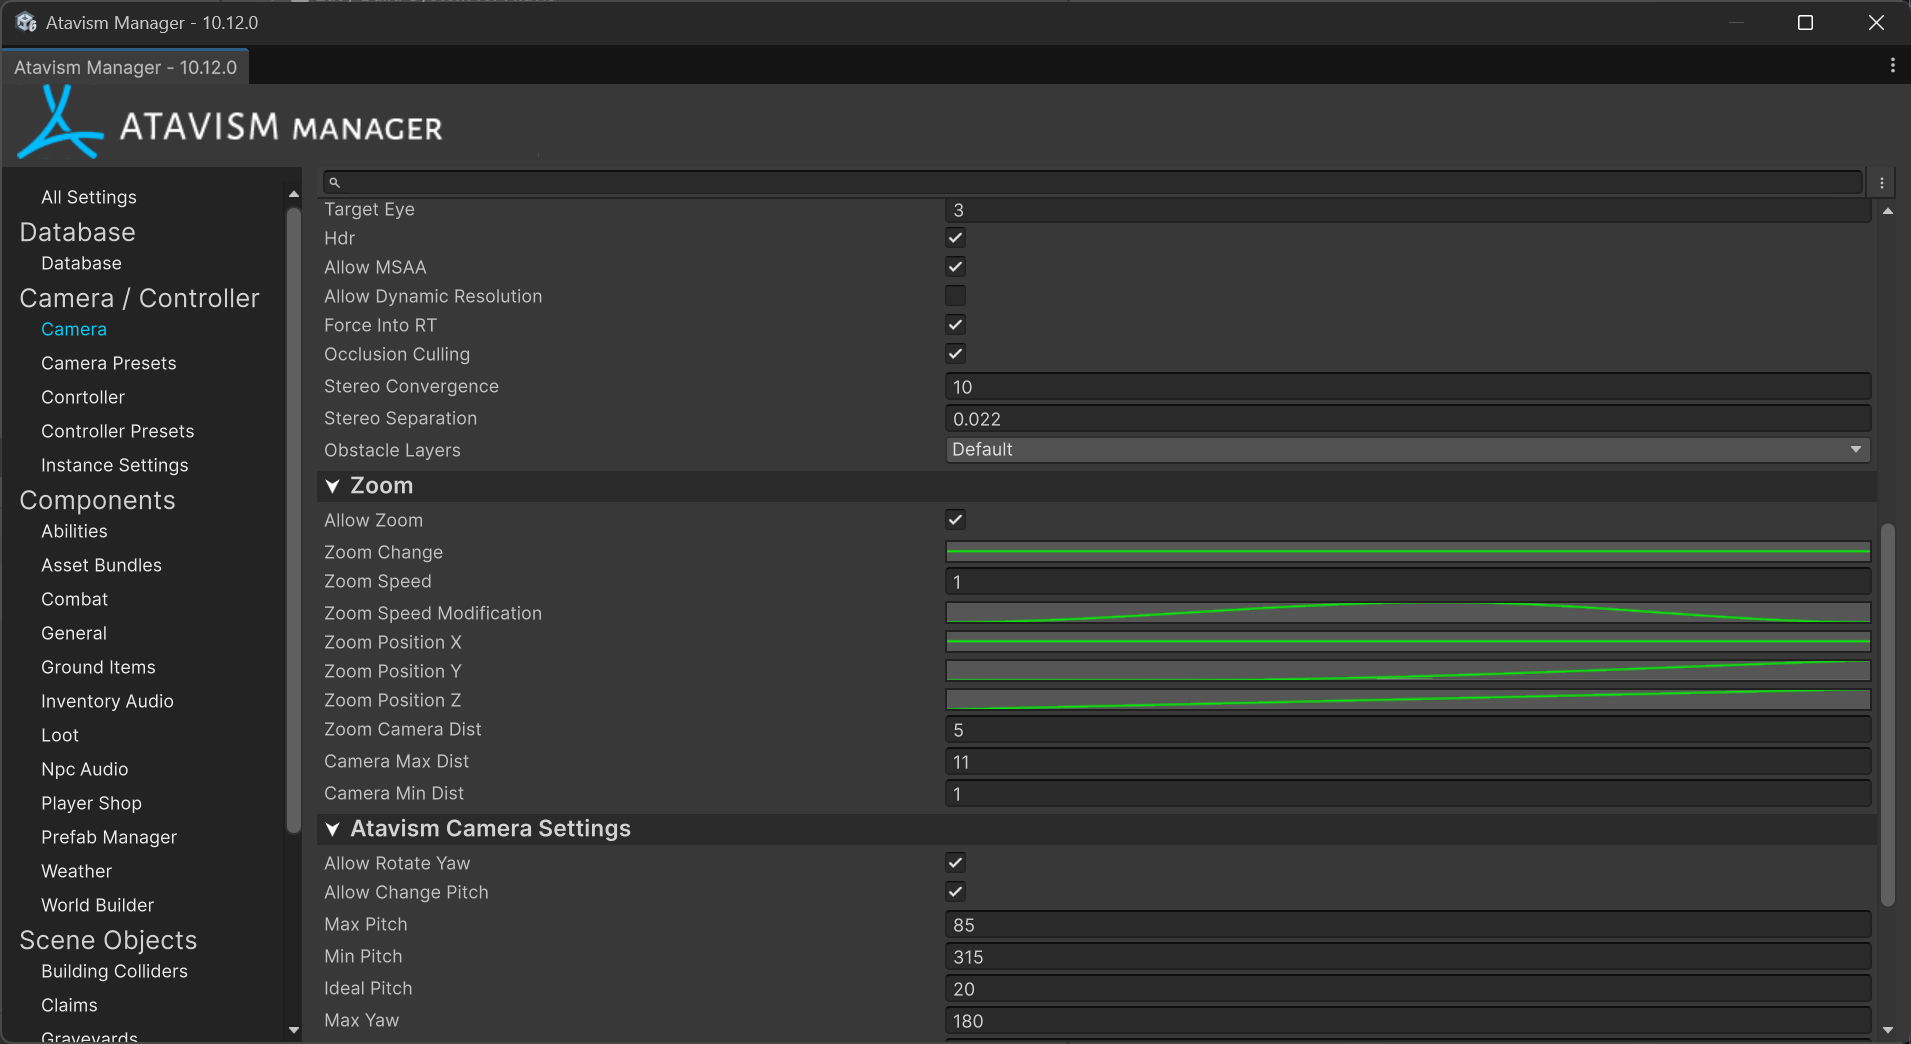Open the Zoom Position Y curve
1911x1044 pixels.
click(1408, 671)
